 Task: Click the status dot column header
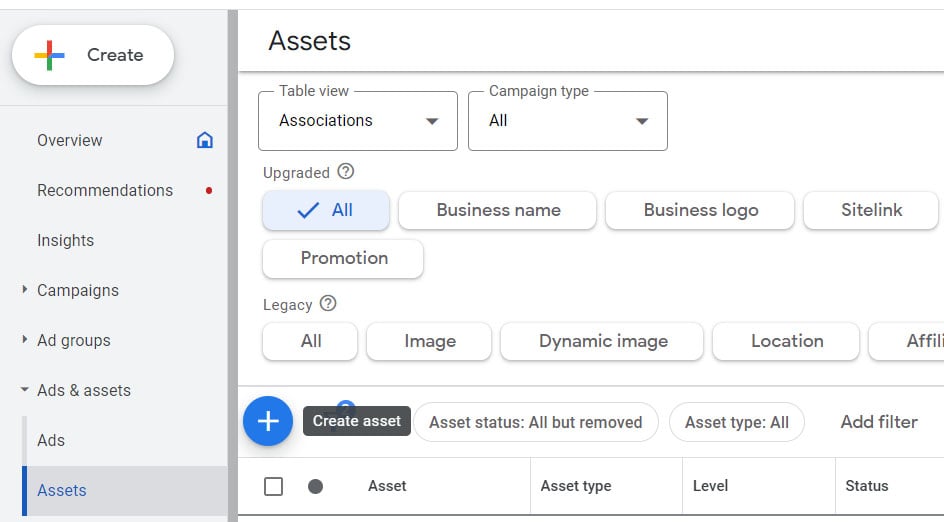pos(315,486)
